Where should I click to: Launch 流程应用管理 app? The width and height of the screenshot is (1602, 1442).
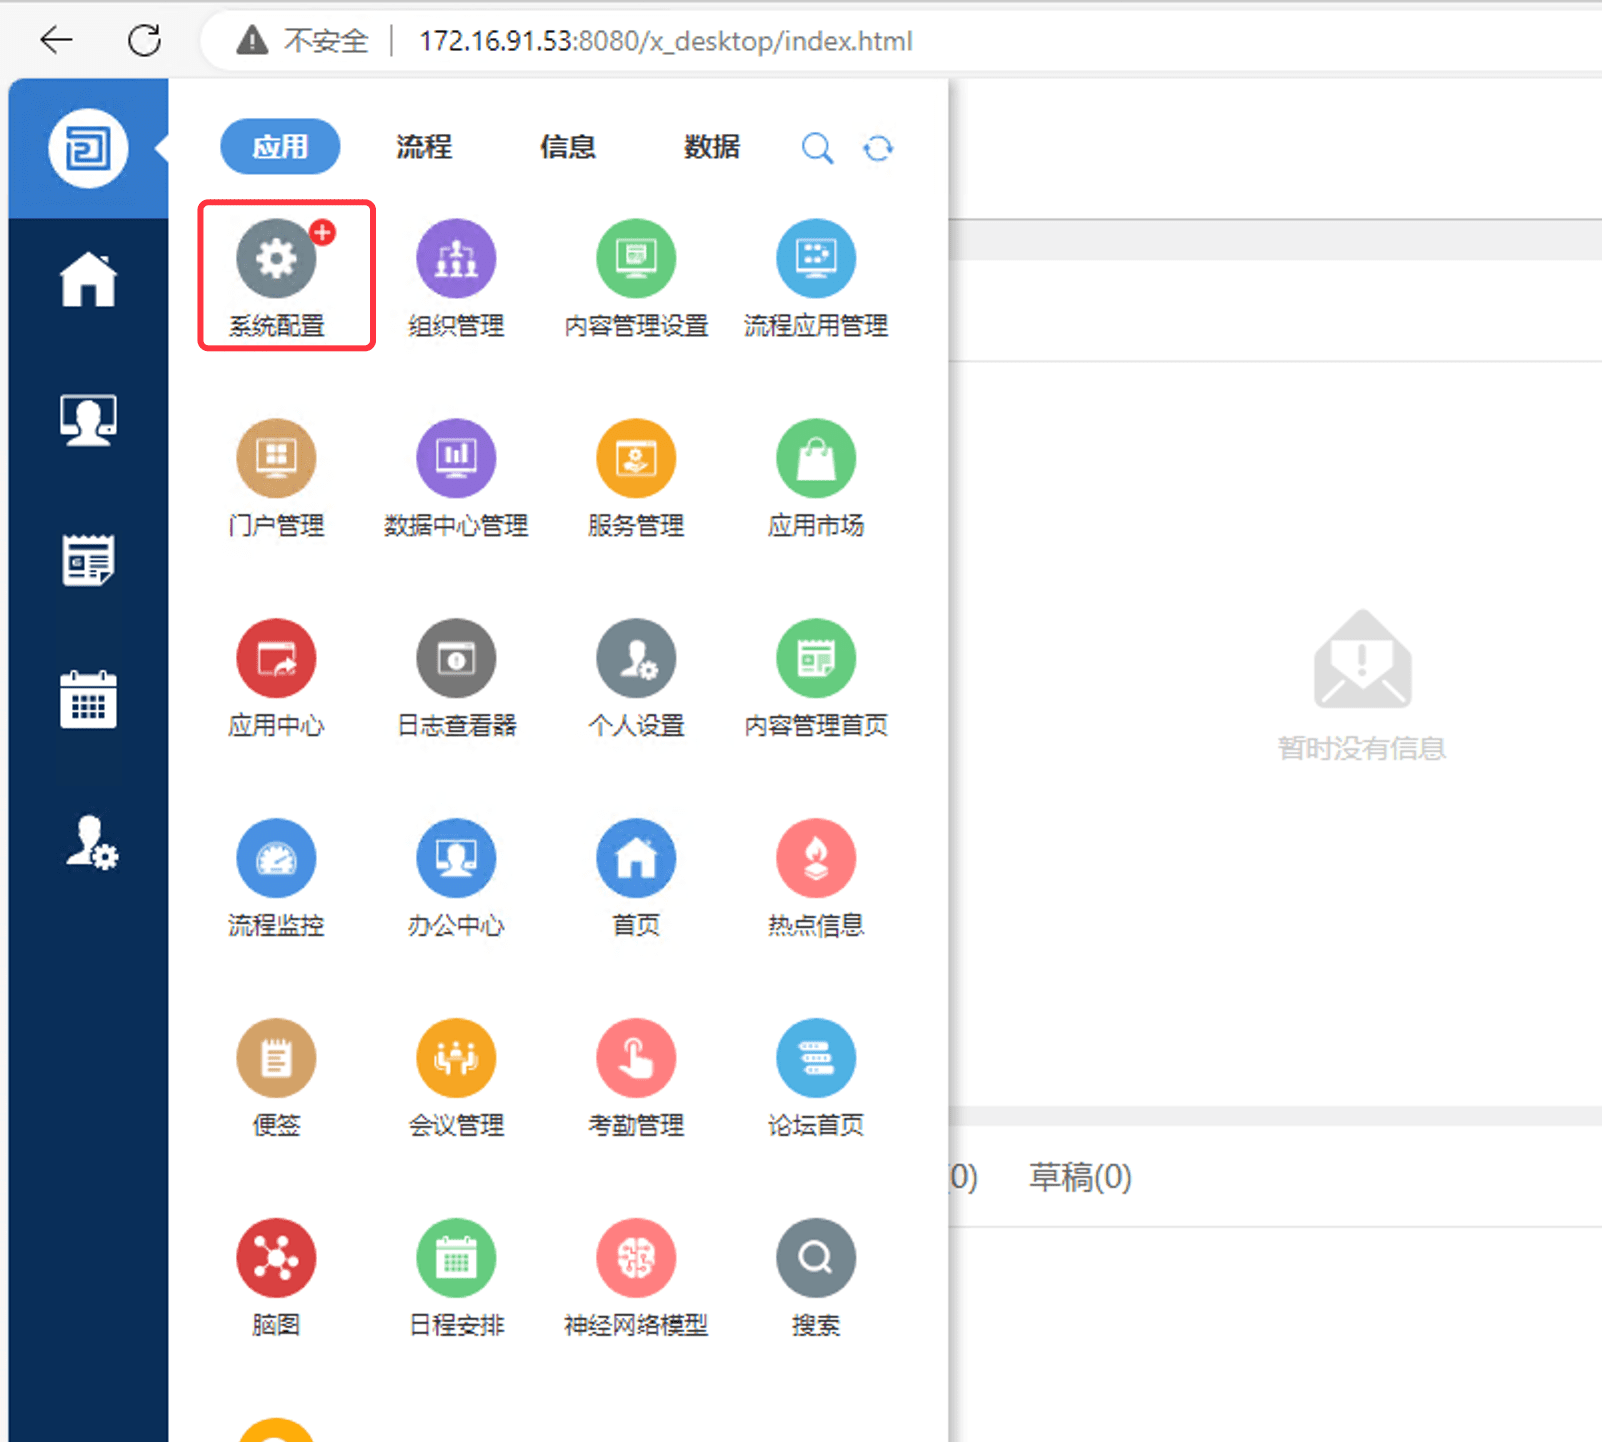[x=816, y=259]
